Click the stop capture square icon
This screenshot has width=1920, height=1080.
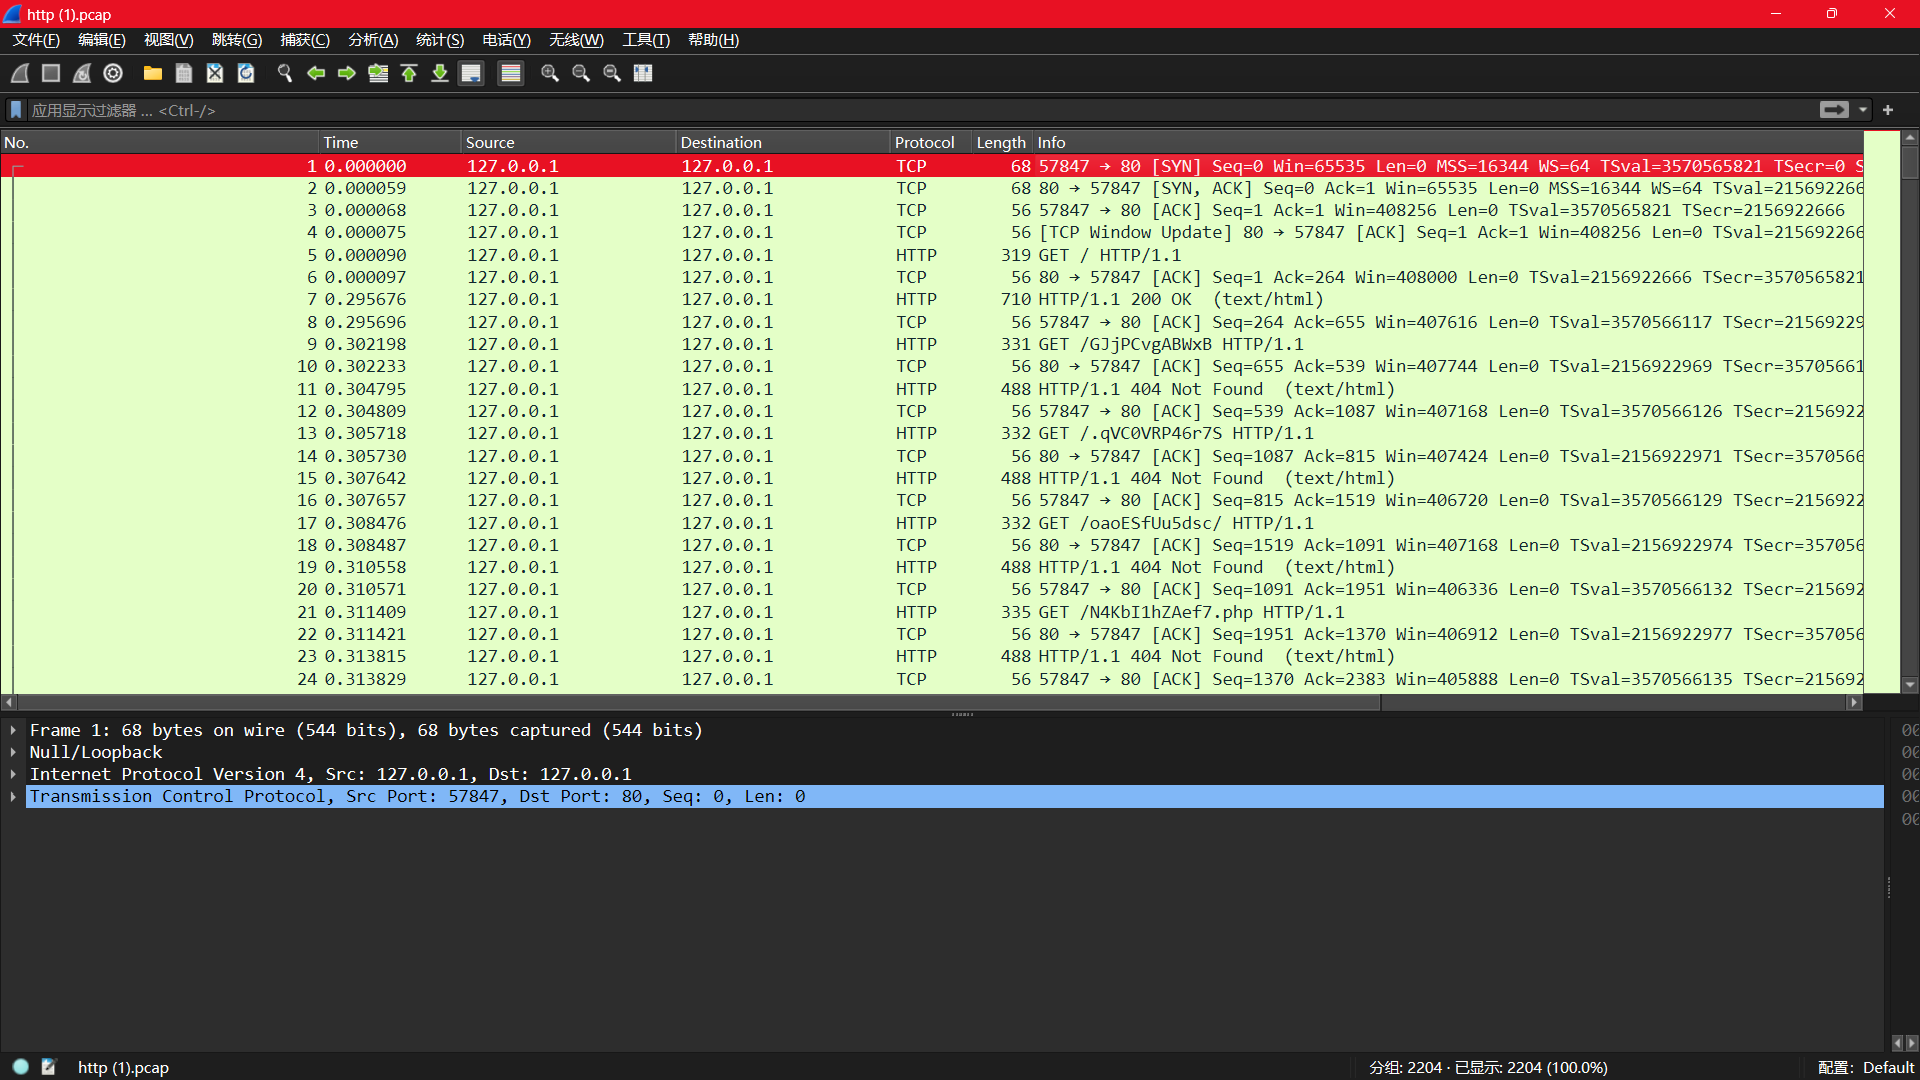click(x=51, y=73)
